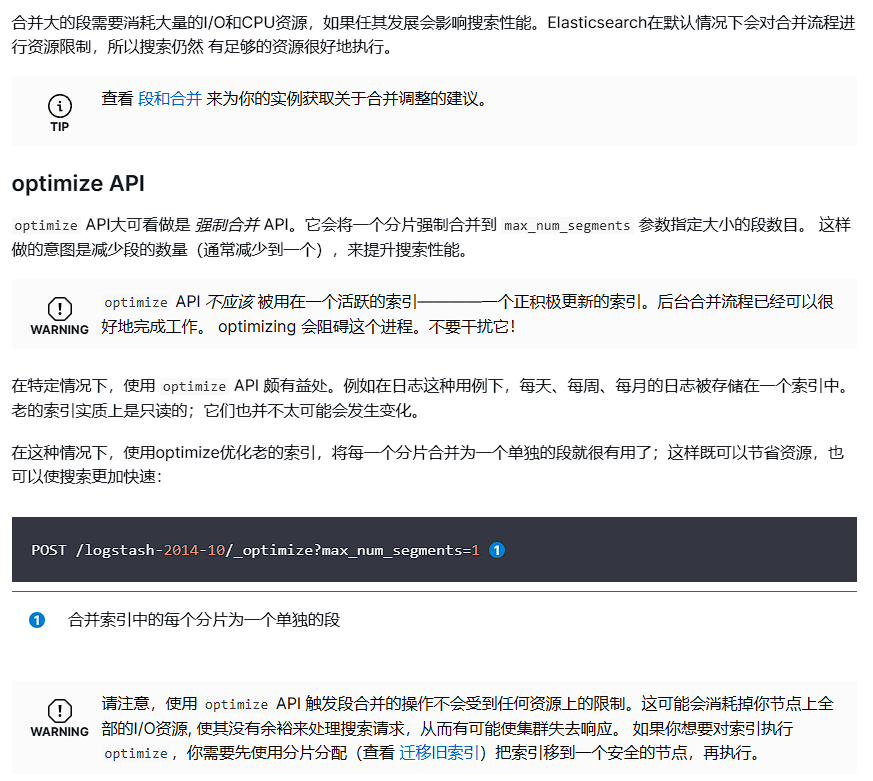Click the WARNING label in the first warning box

pyautogui.click(x=60, y=329)
